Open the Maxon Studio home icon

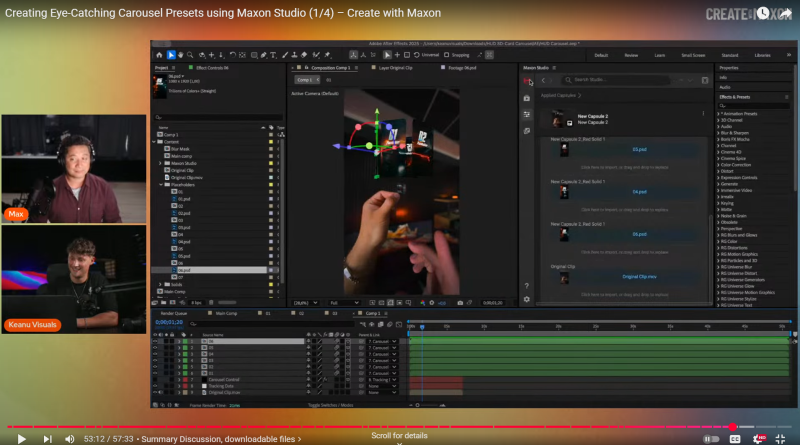[x=527, y=81]
